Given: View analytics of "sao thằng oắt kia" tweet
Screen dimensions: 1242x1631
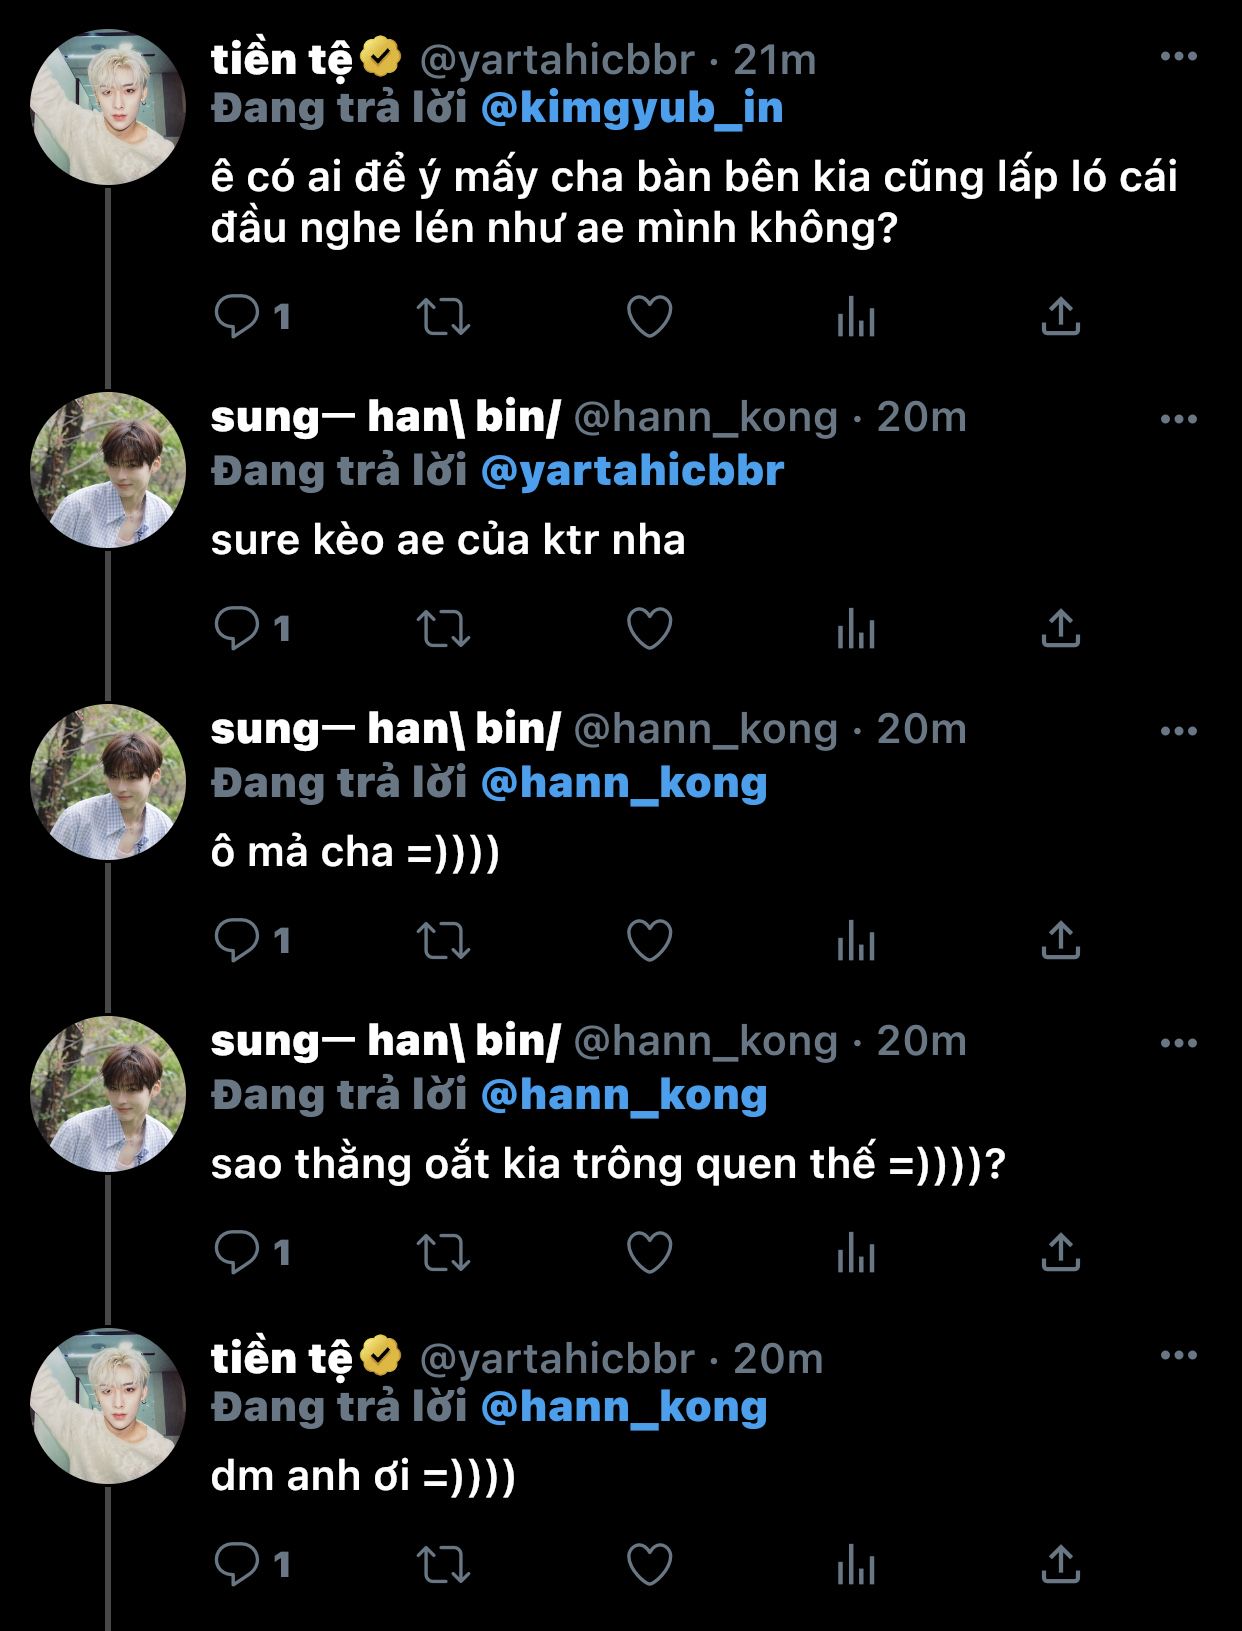Looking at the screenshot, I should pos(856,1253).
